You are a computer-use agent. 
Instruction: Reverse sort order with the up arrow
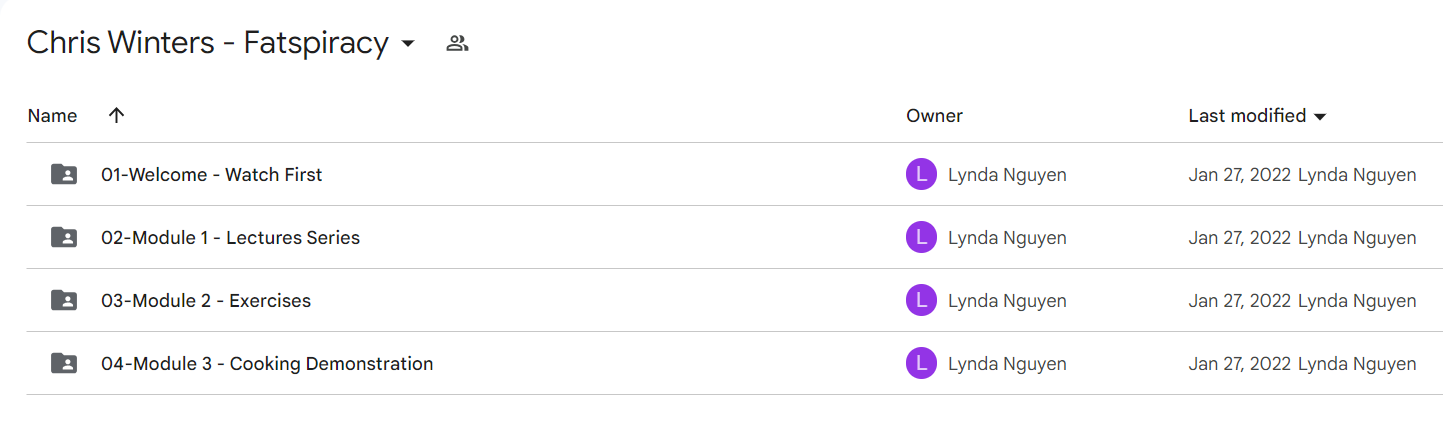116,115
